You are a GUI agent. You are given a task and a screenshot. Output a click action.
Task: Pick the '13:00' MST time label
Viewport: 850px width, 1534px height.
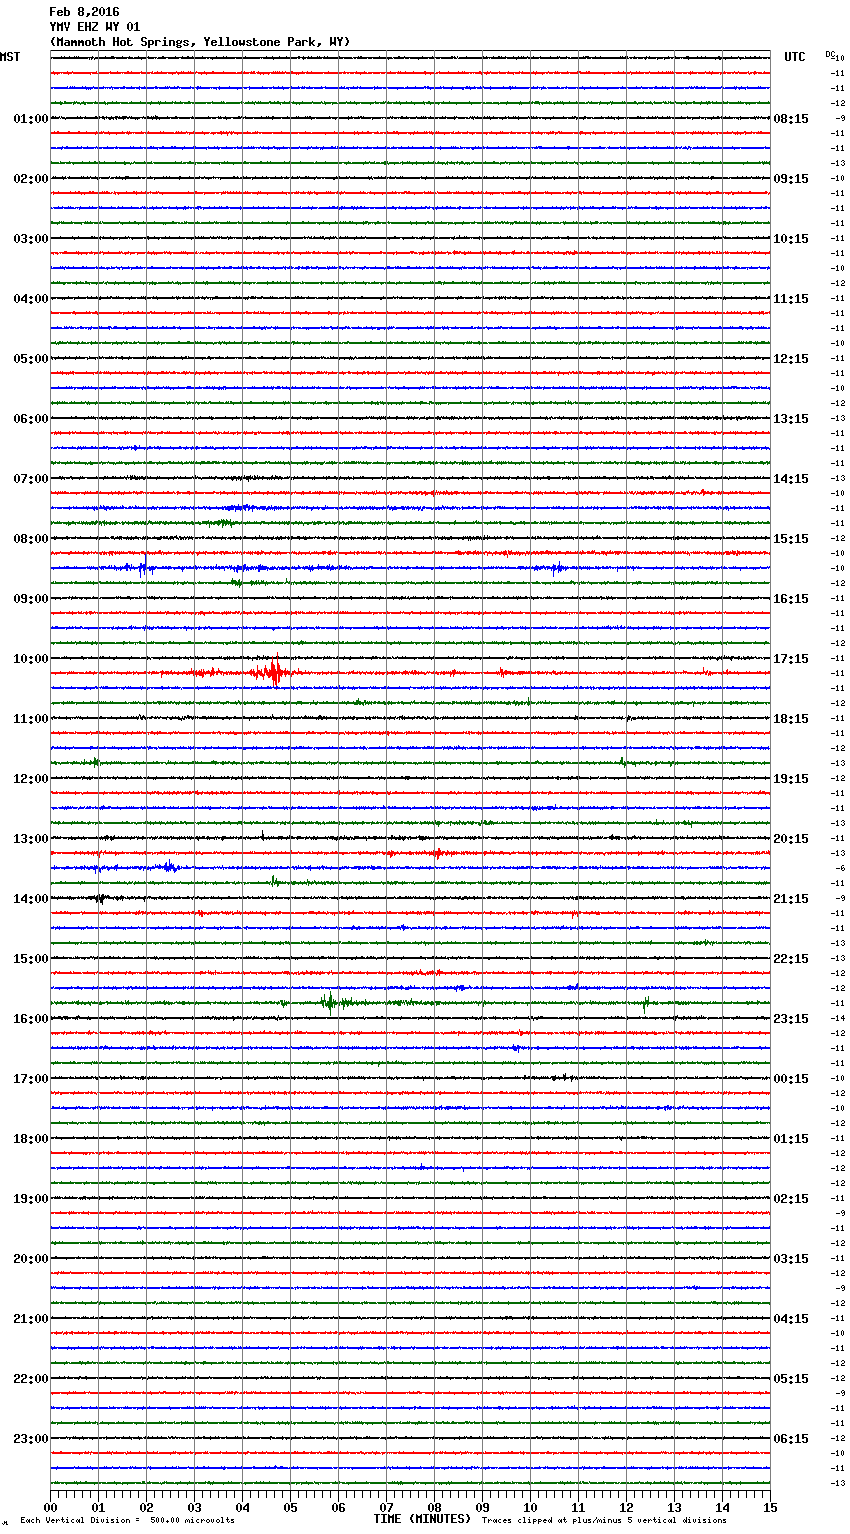click(31, 839)
